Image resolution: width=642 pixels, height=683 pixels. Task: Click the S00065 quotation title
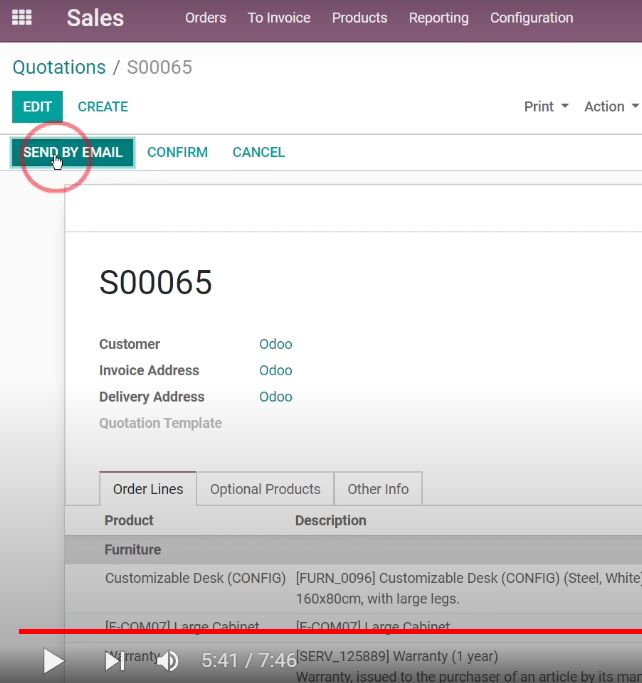156,282
